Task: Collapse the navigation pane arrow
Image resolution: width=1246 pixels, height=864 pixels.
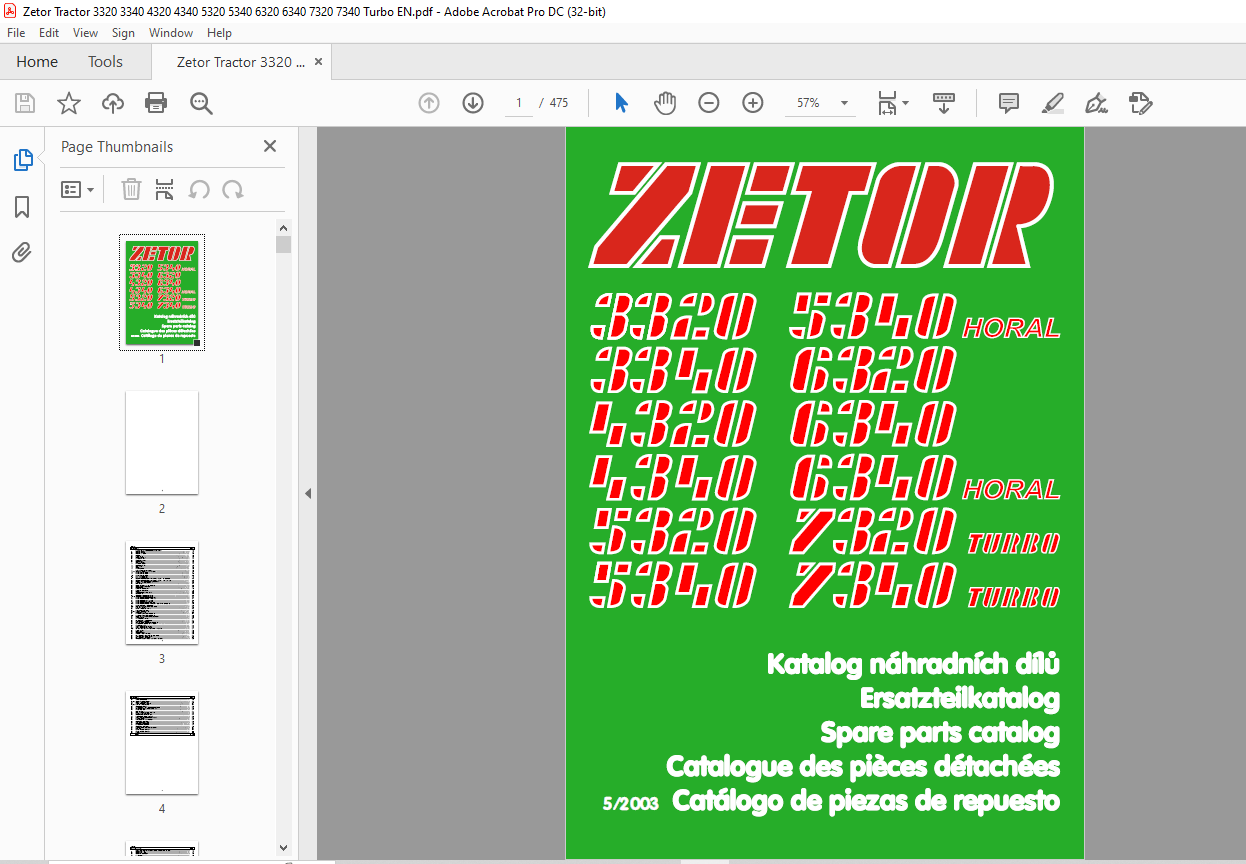Action: [x=308, y=493]
